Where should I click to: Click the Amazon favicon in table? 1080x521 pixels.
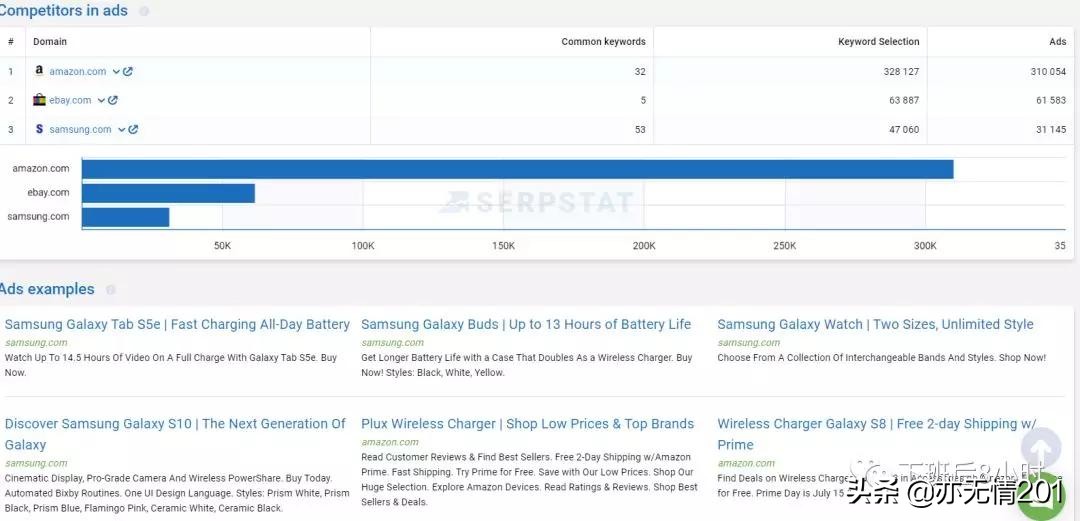pyautogui.click(x=39, y=70)
